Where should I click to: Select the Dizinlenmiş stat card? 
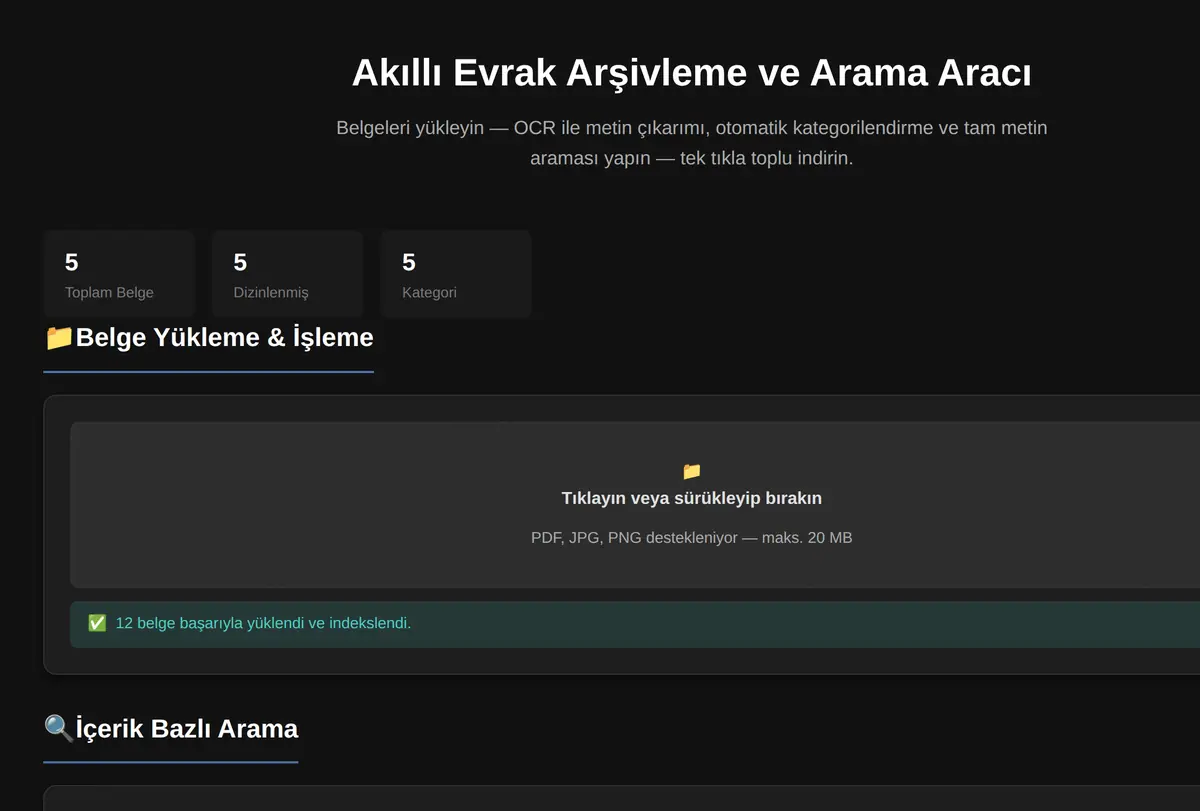[x=287, y=274]
